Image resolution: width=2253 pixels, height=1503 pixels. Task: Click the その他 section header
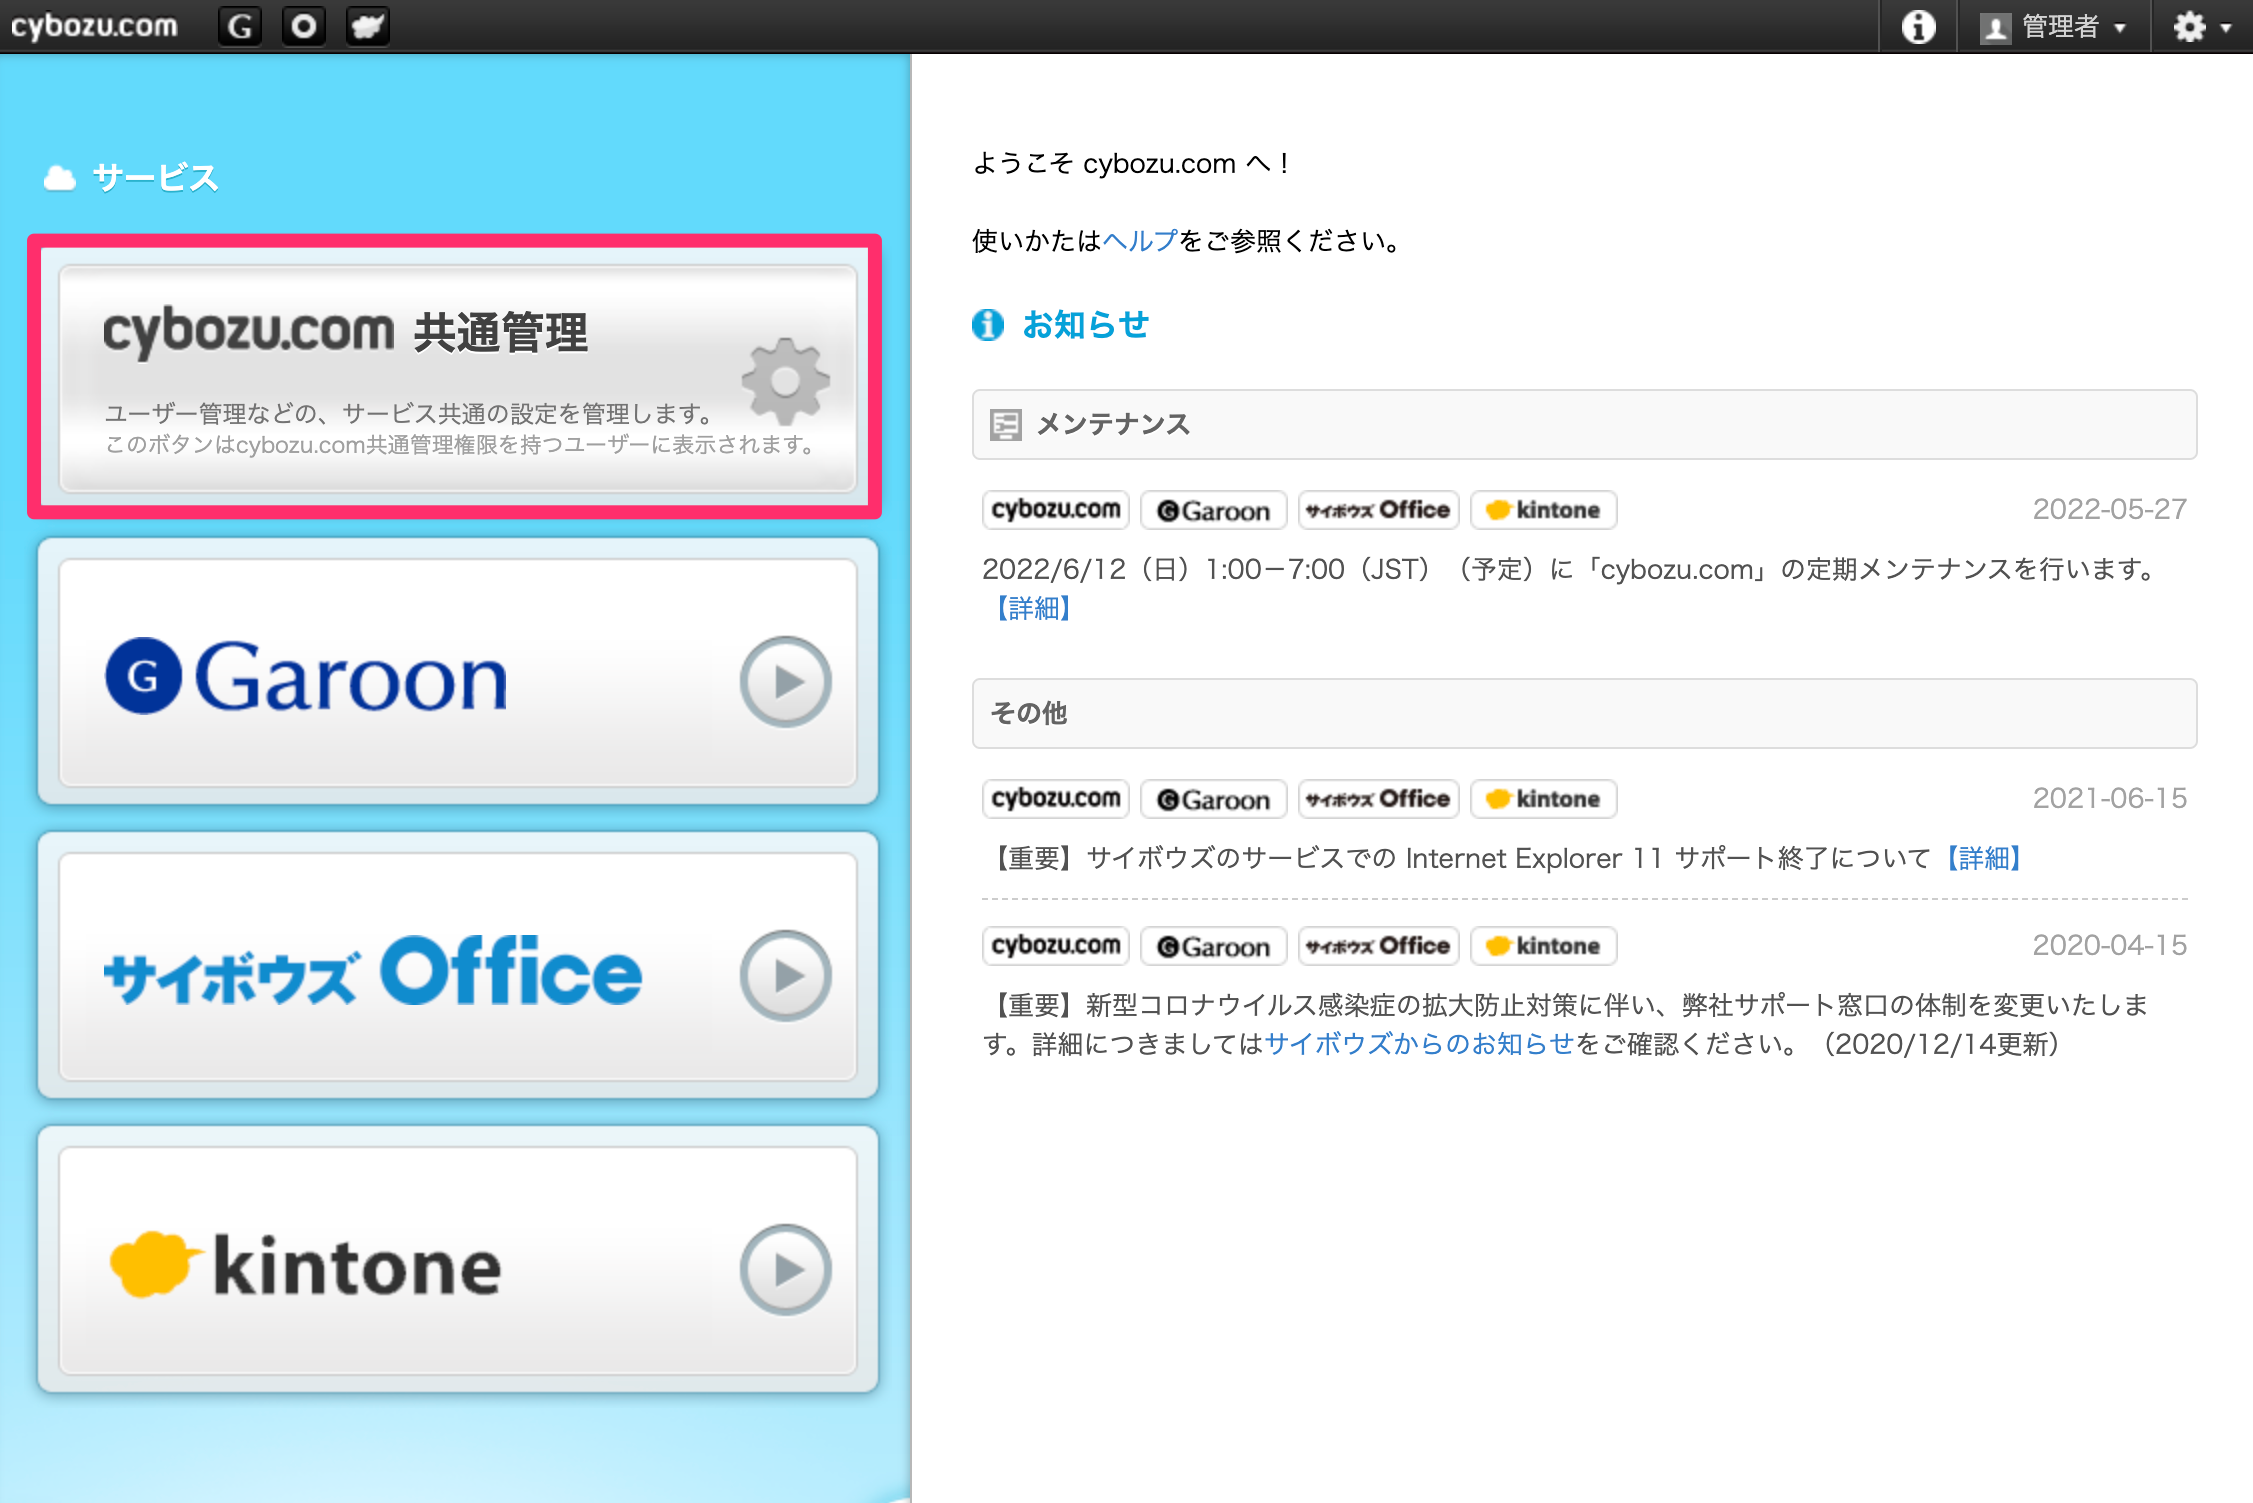[1584, 714]
